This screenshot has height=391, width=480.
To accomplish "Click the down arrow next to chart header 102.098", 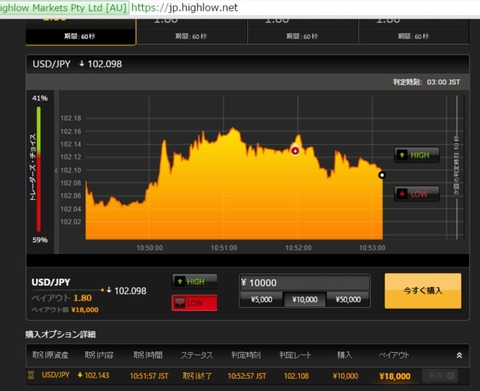I will point(82,63).
